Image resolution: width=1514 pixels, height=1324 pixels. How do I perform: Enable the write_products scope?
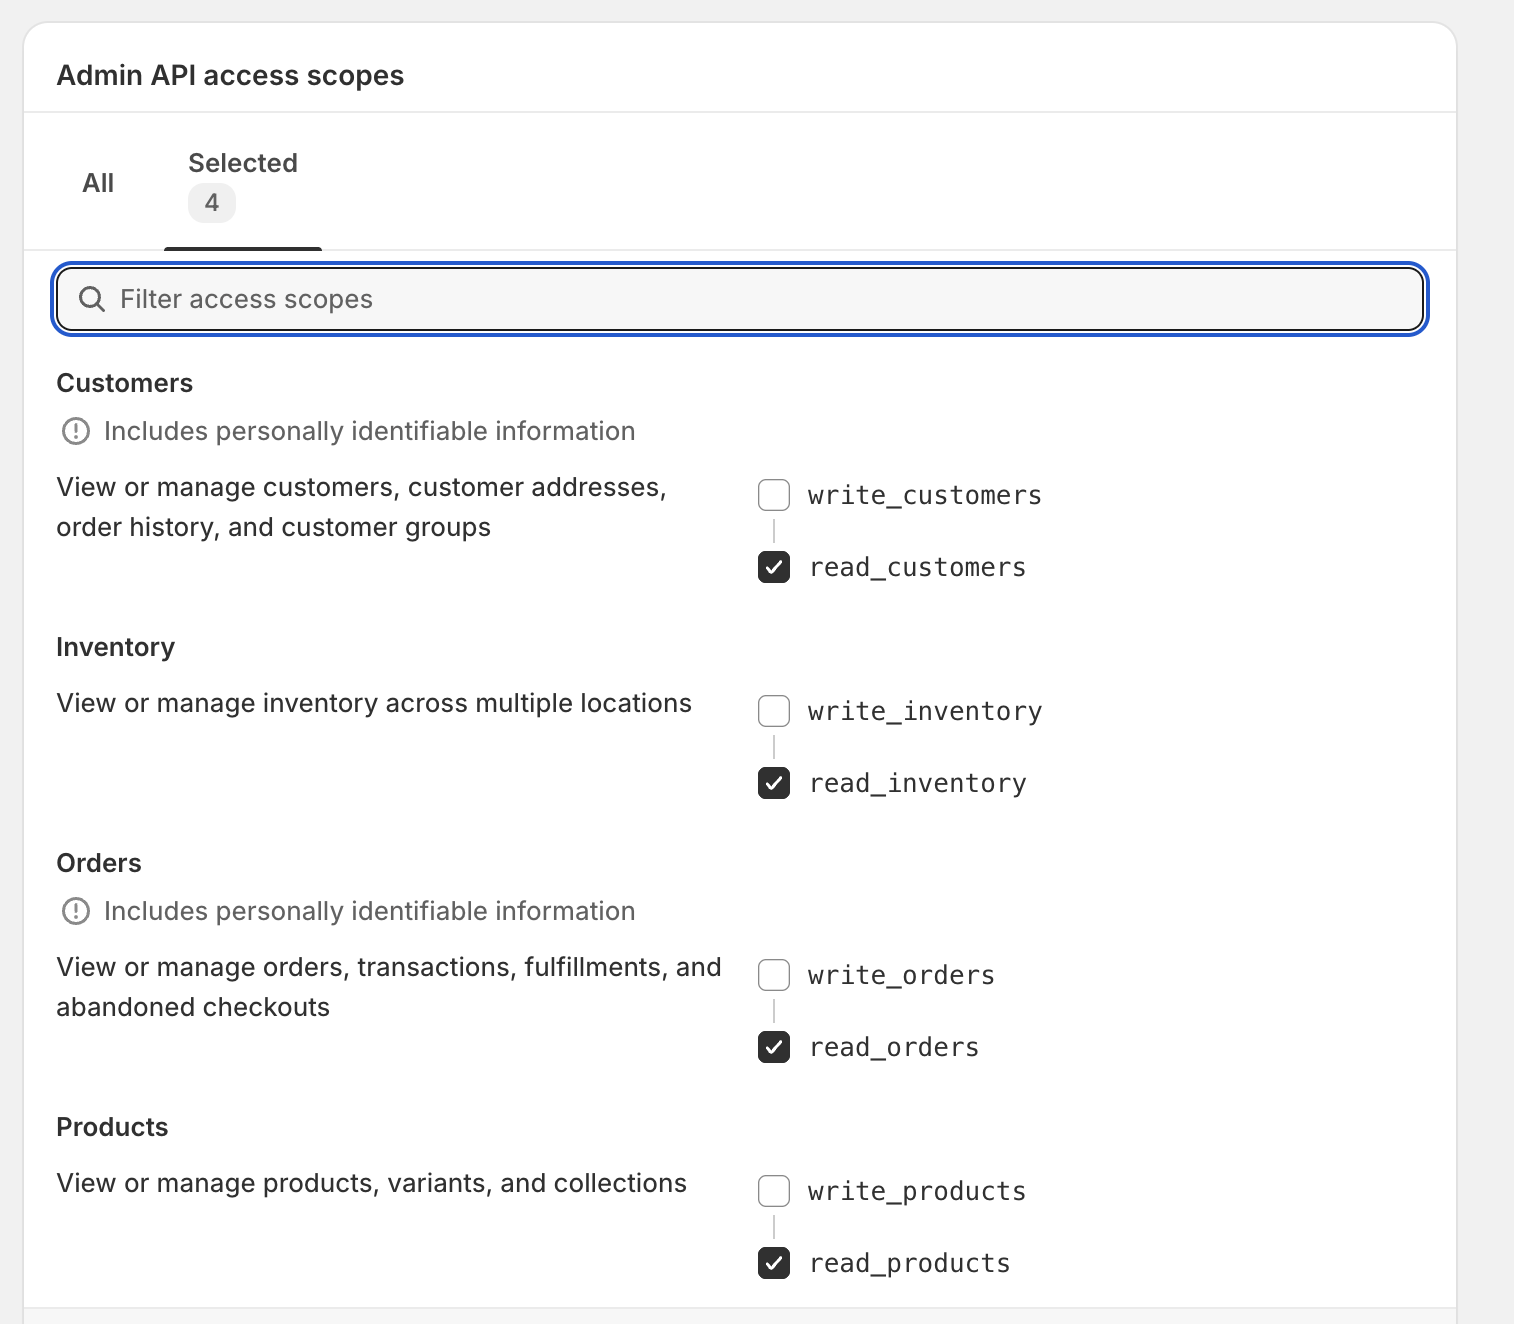773,1190
